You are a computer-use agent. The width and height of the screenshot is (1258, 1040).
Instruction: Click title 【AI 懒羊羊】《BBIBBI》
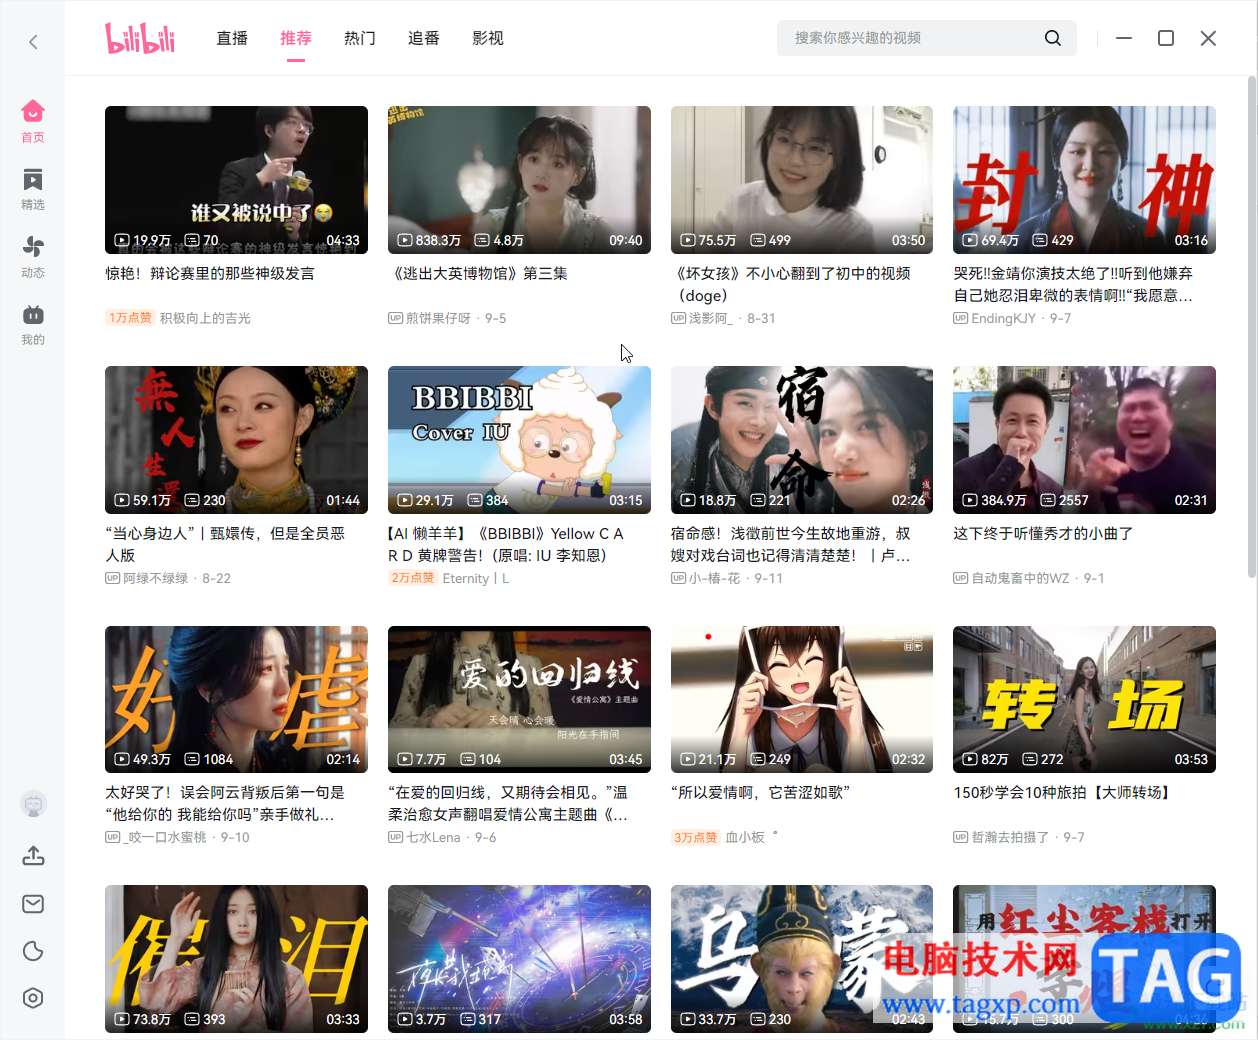(x=506, y=544)
